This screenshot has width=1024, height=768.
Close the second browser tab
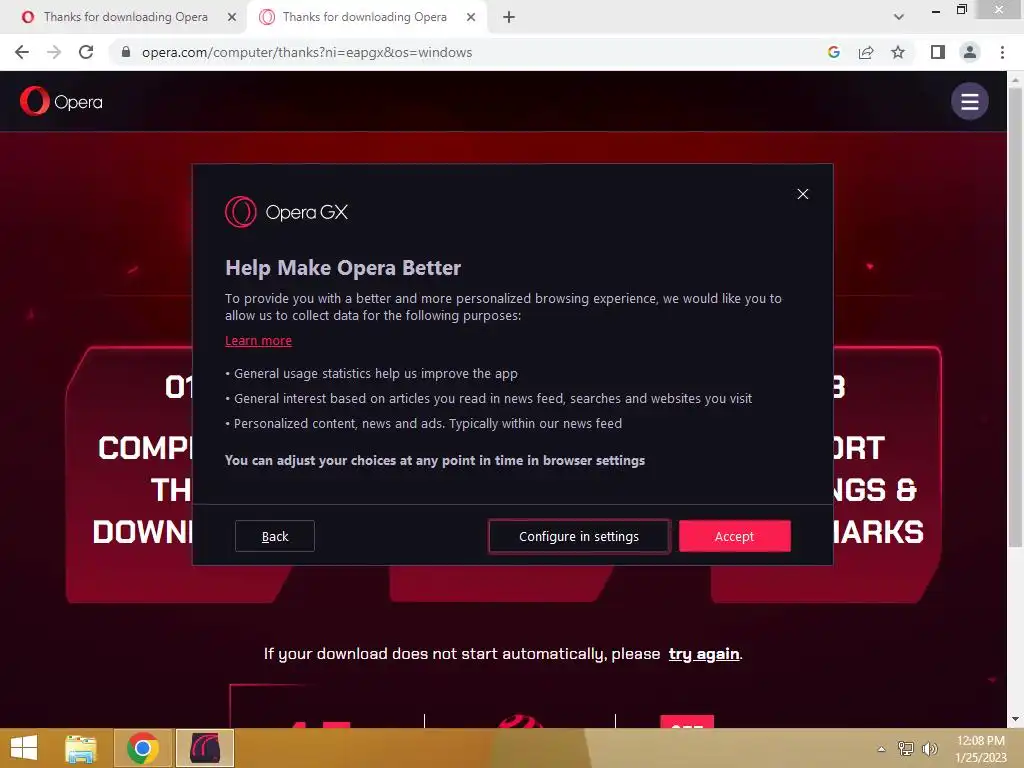471,17
